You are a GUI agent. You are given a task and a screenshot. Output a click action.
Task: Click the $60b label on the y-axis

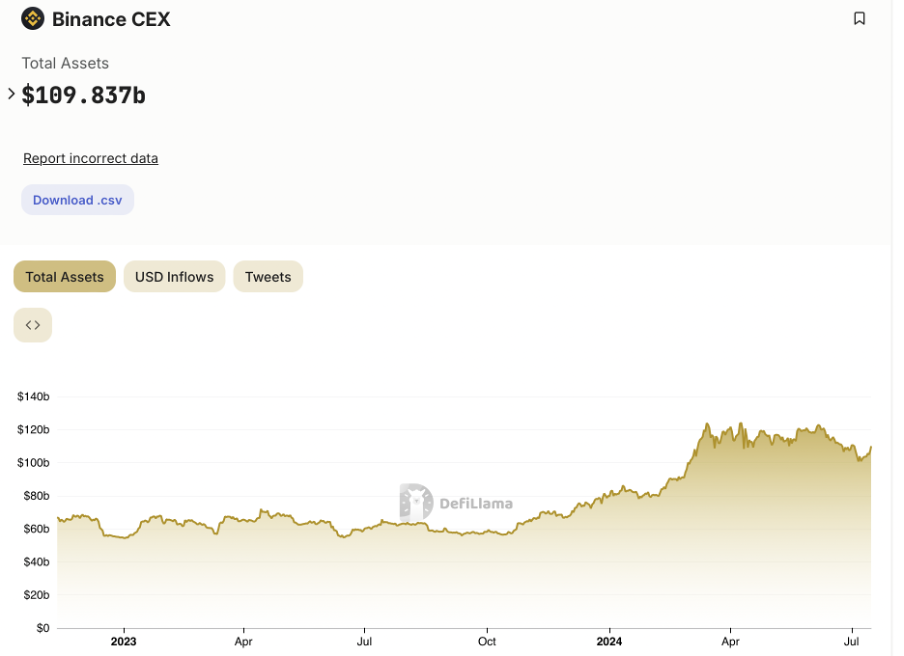(x=35, y=529)
